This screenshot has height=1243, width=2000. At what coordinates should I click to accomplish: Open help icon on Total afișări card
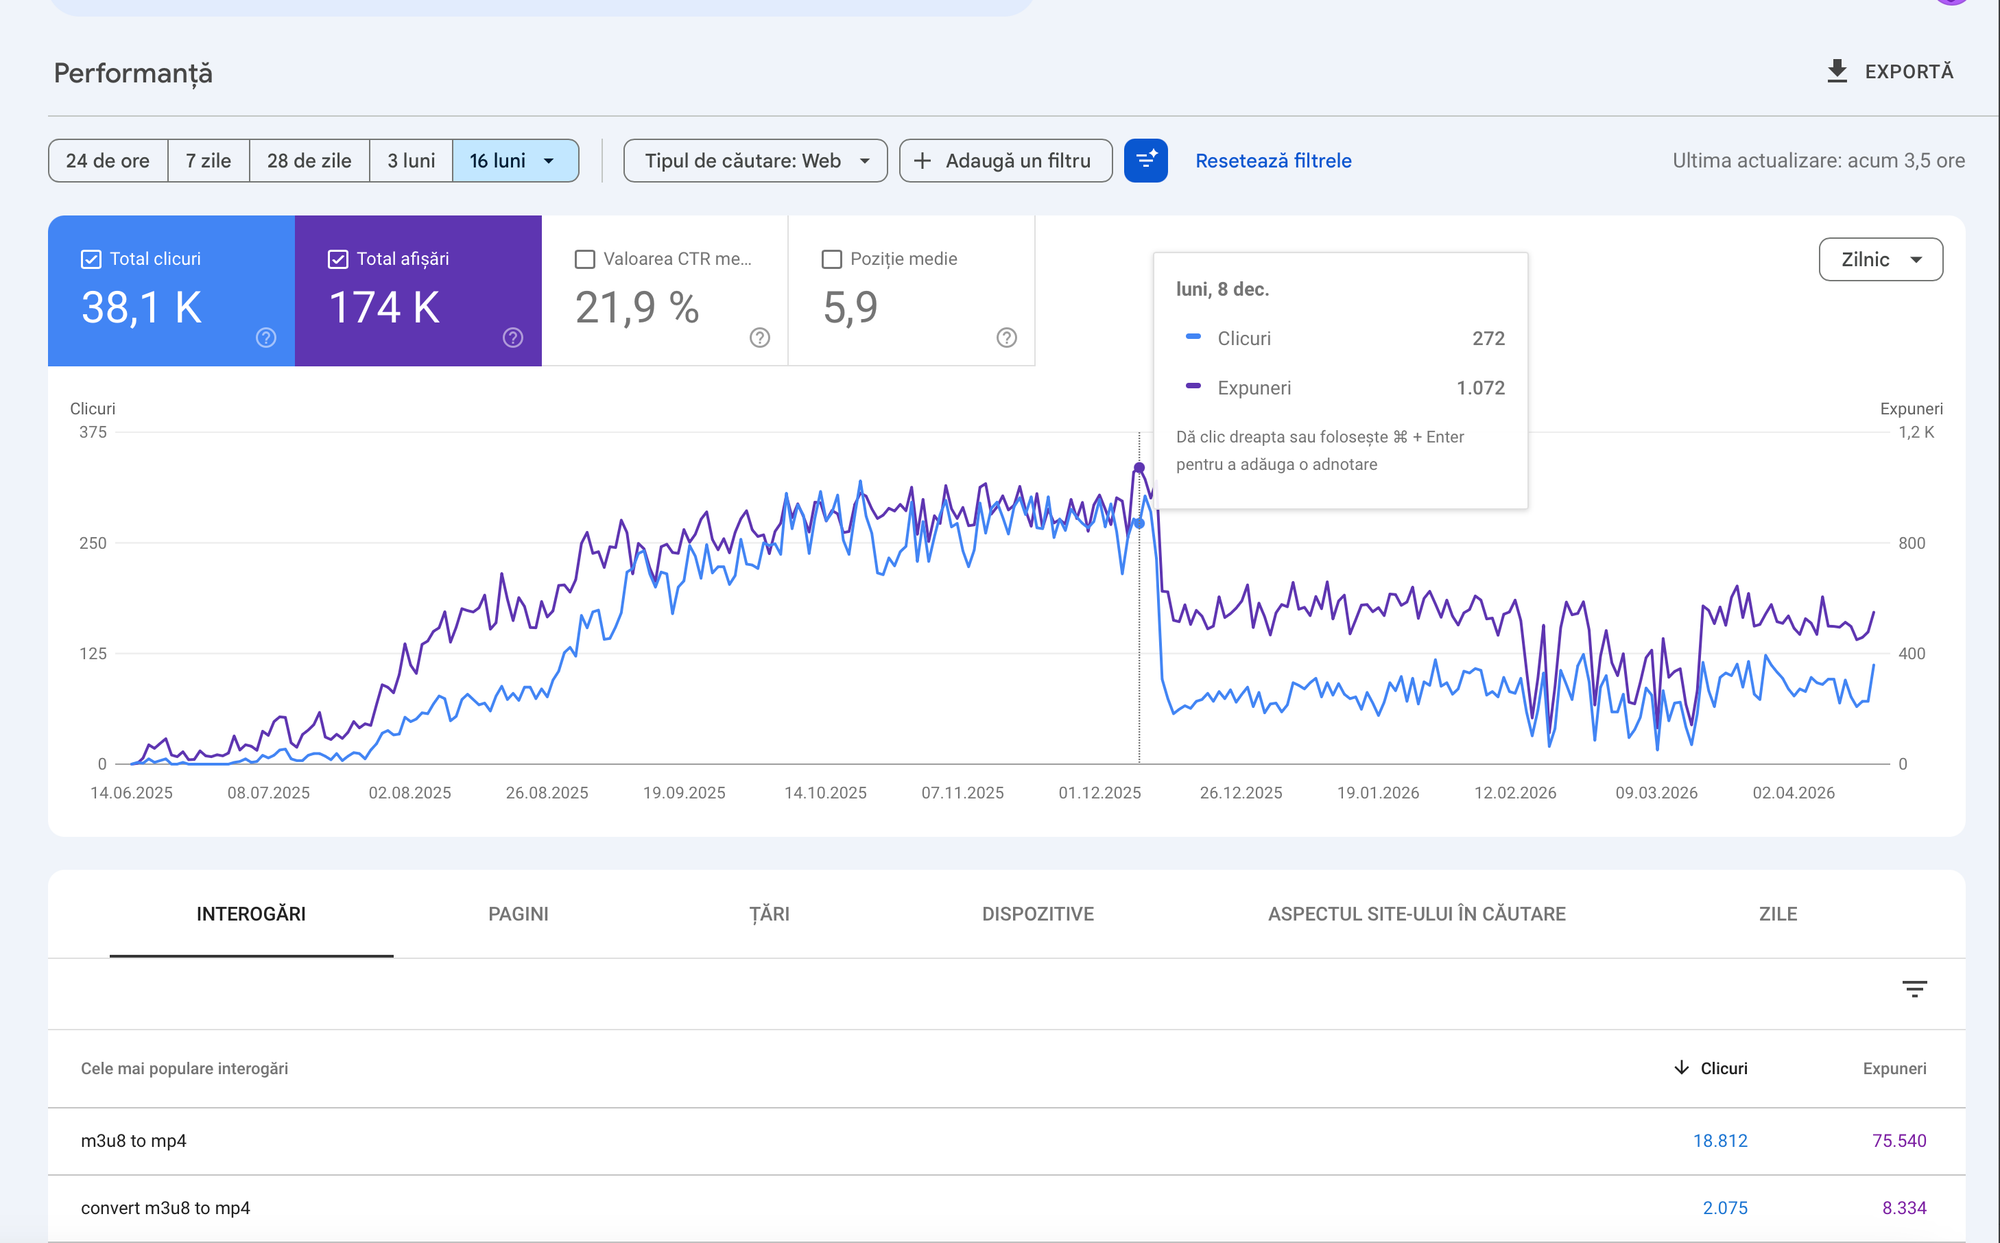click(513, 337)
